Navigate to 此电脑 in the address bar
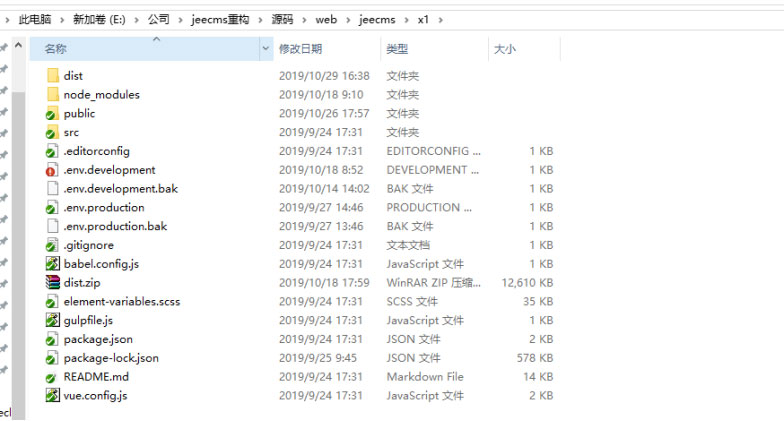This screenshot has height=421, width=784. (35, 19)
